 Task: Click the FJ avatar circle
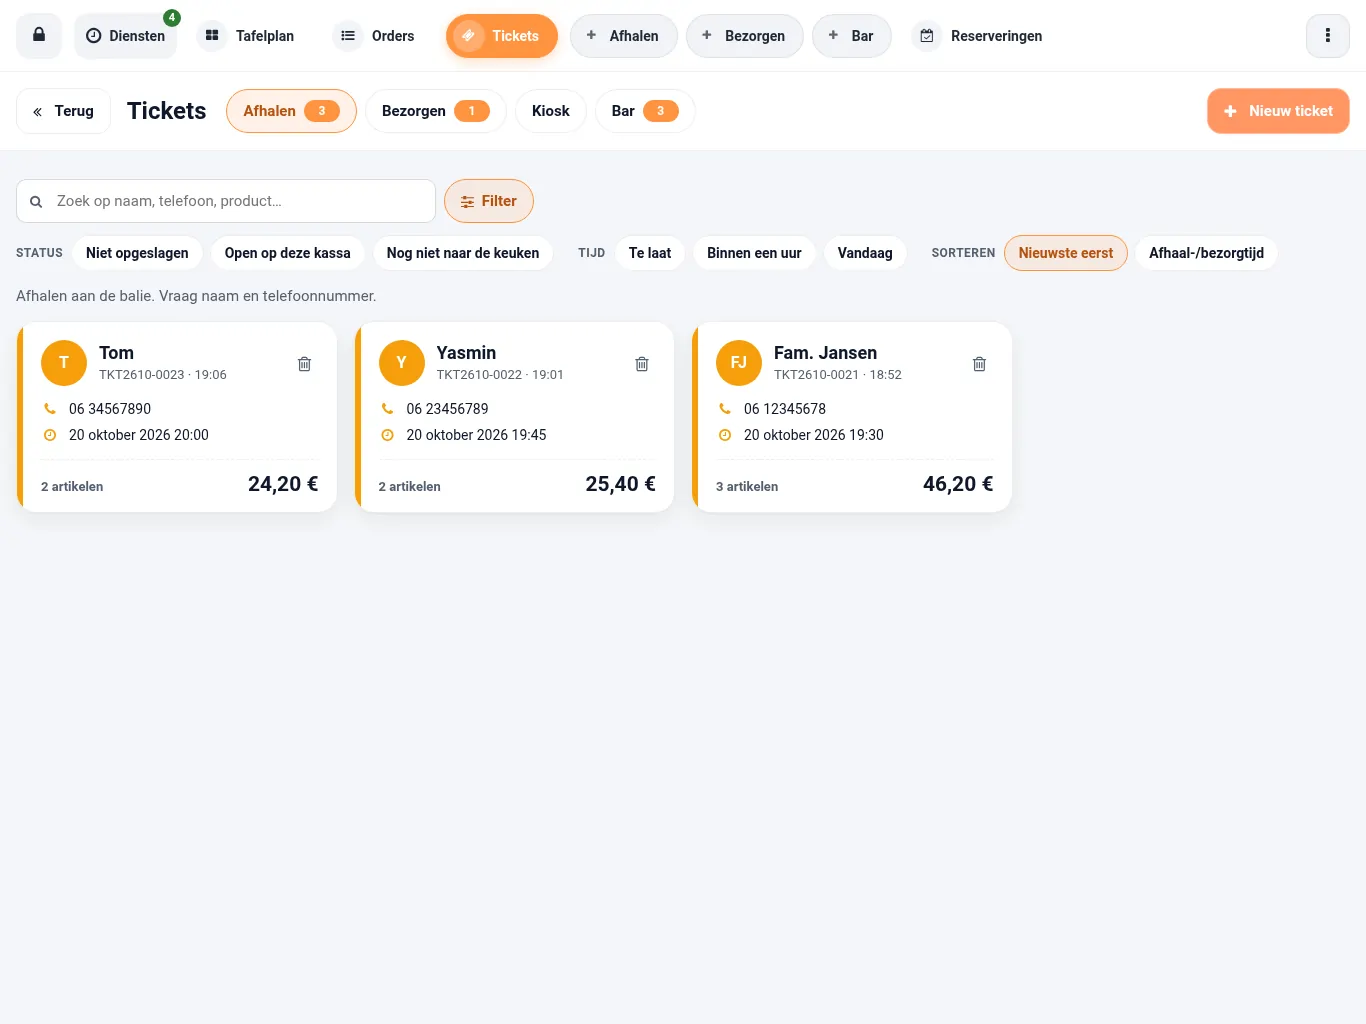point(739,362)
